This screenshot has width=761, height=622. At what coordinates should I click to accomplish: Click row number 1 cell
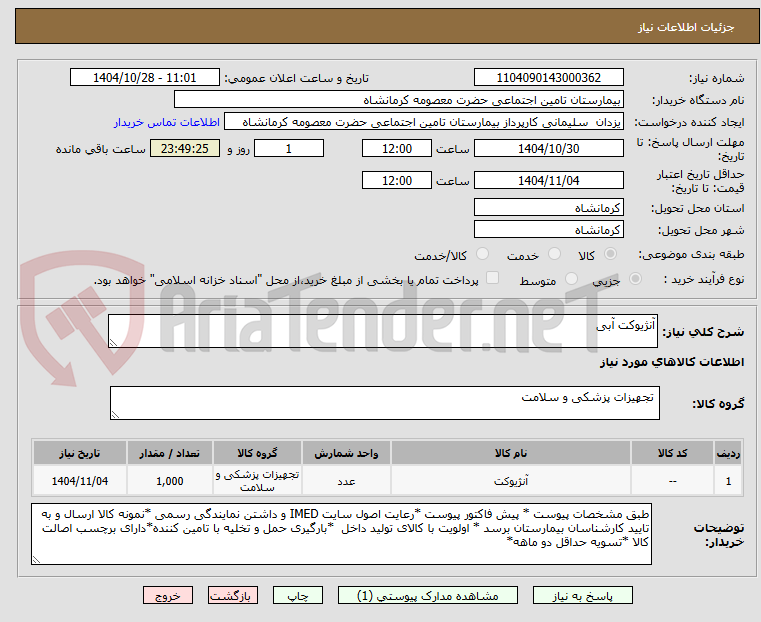[x=728, y=481]
